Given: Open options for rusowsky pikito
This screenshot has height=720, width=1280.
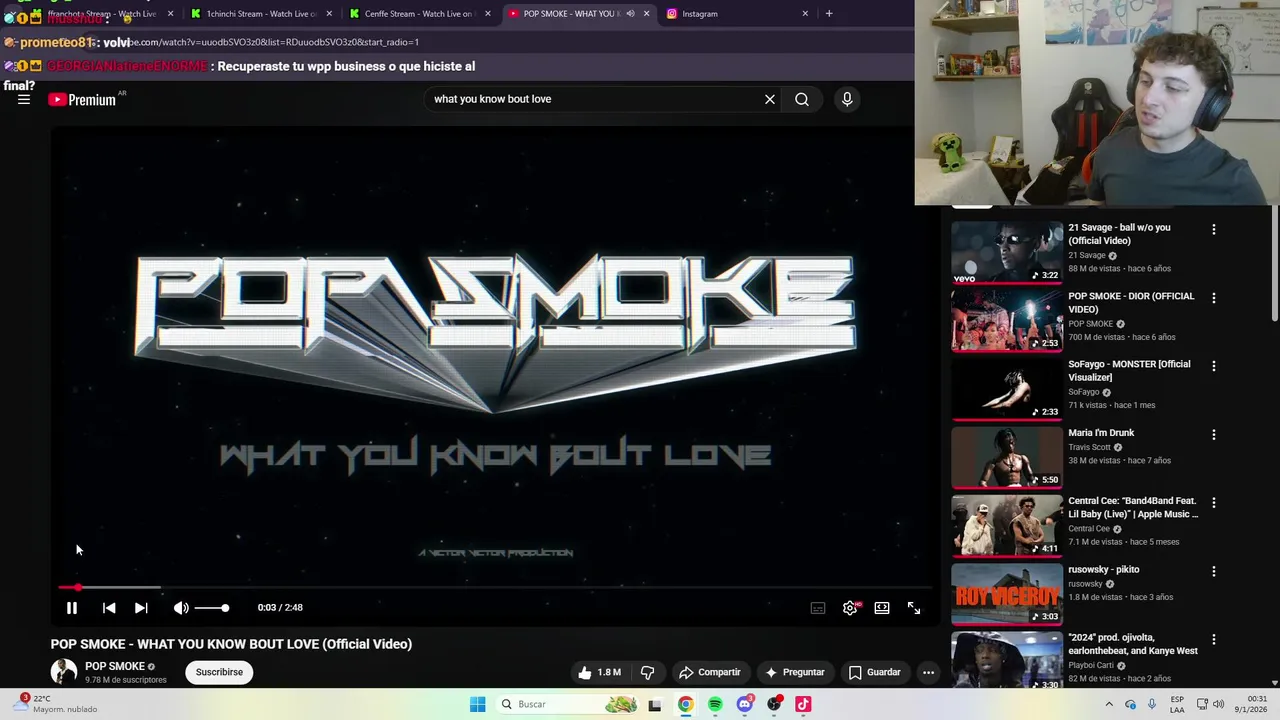Looking at the screenshot, I should 1214,571.
